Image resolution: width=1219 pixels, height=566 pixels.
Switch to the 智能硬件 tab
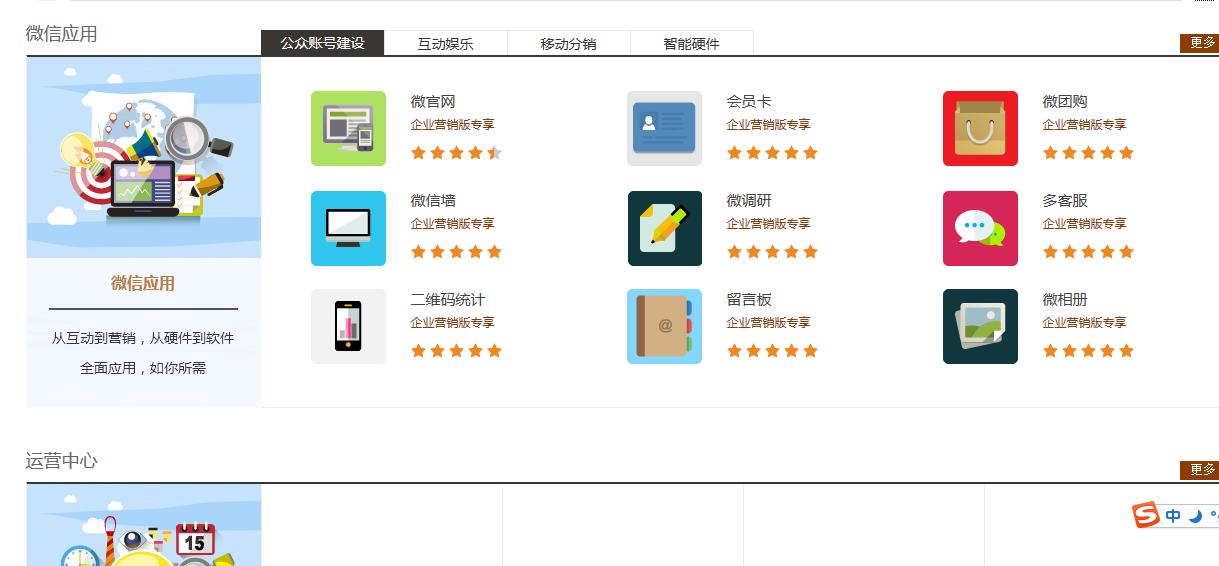(692, 43)
